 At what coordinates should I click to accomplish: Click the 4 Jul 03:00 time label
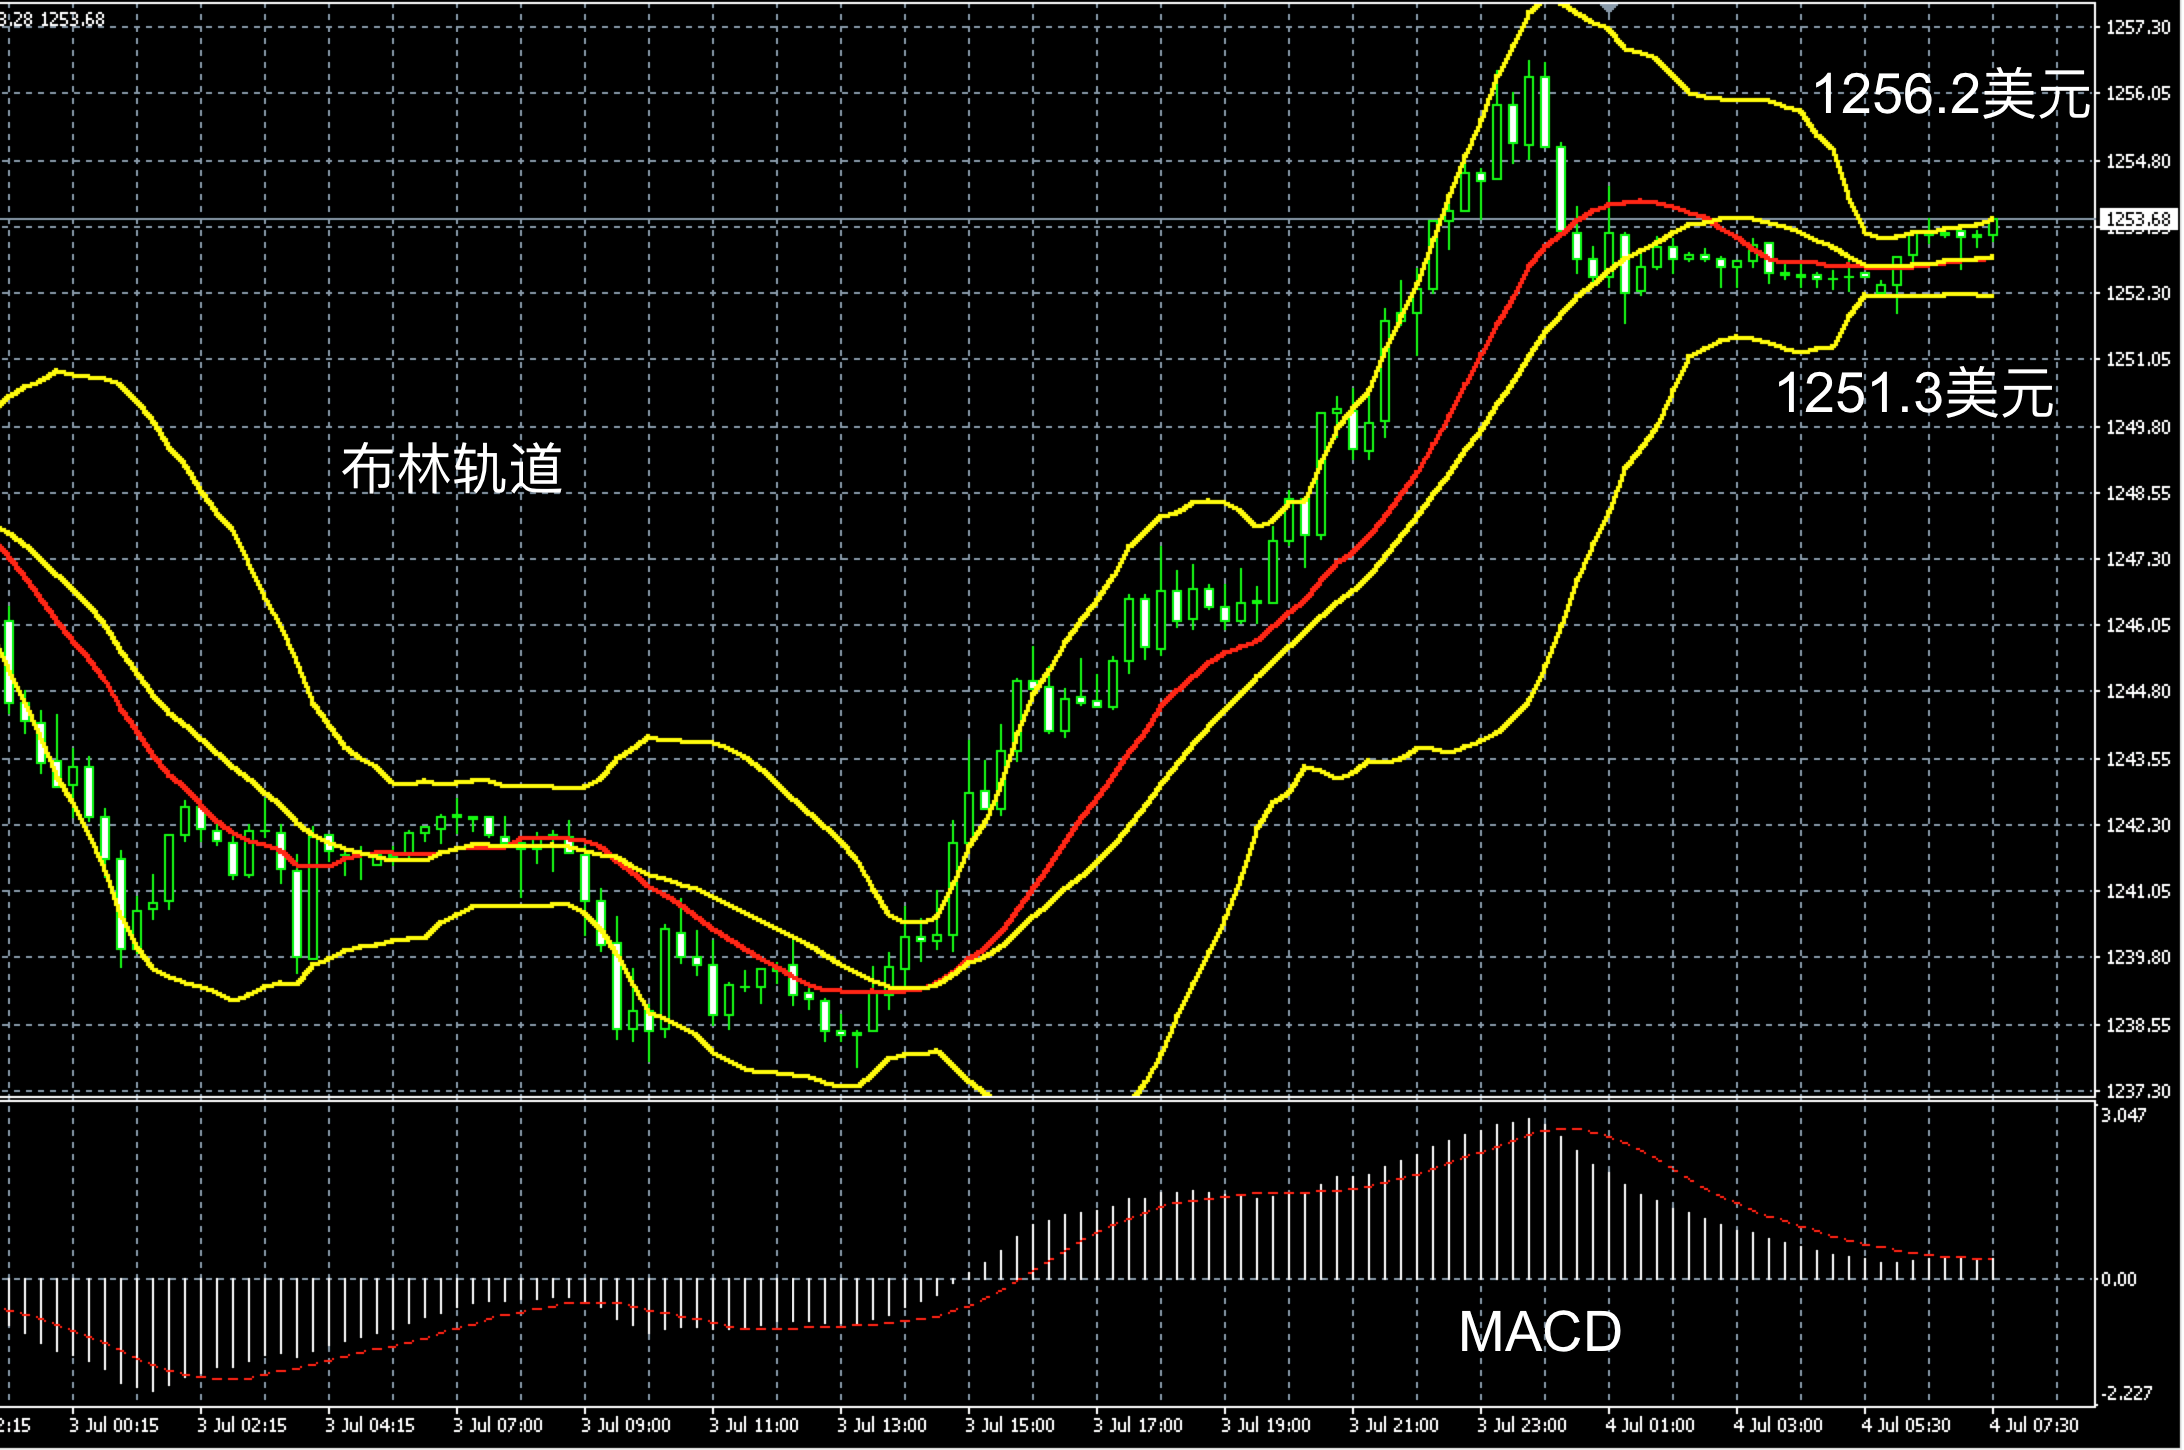1778,1425
